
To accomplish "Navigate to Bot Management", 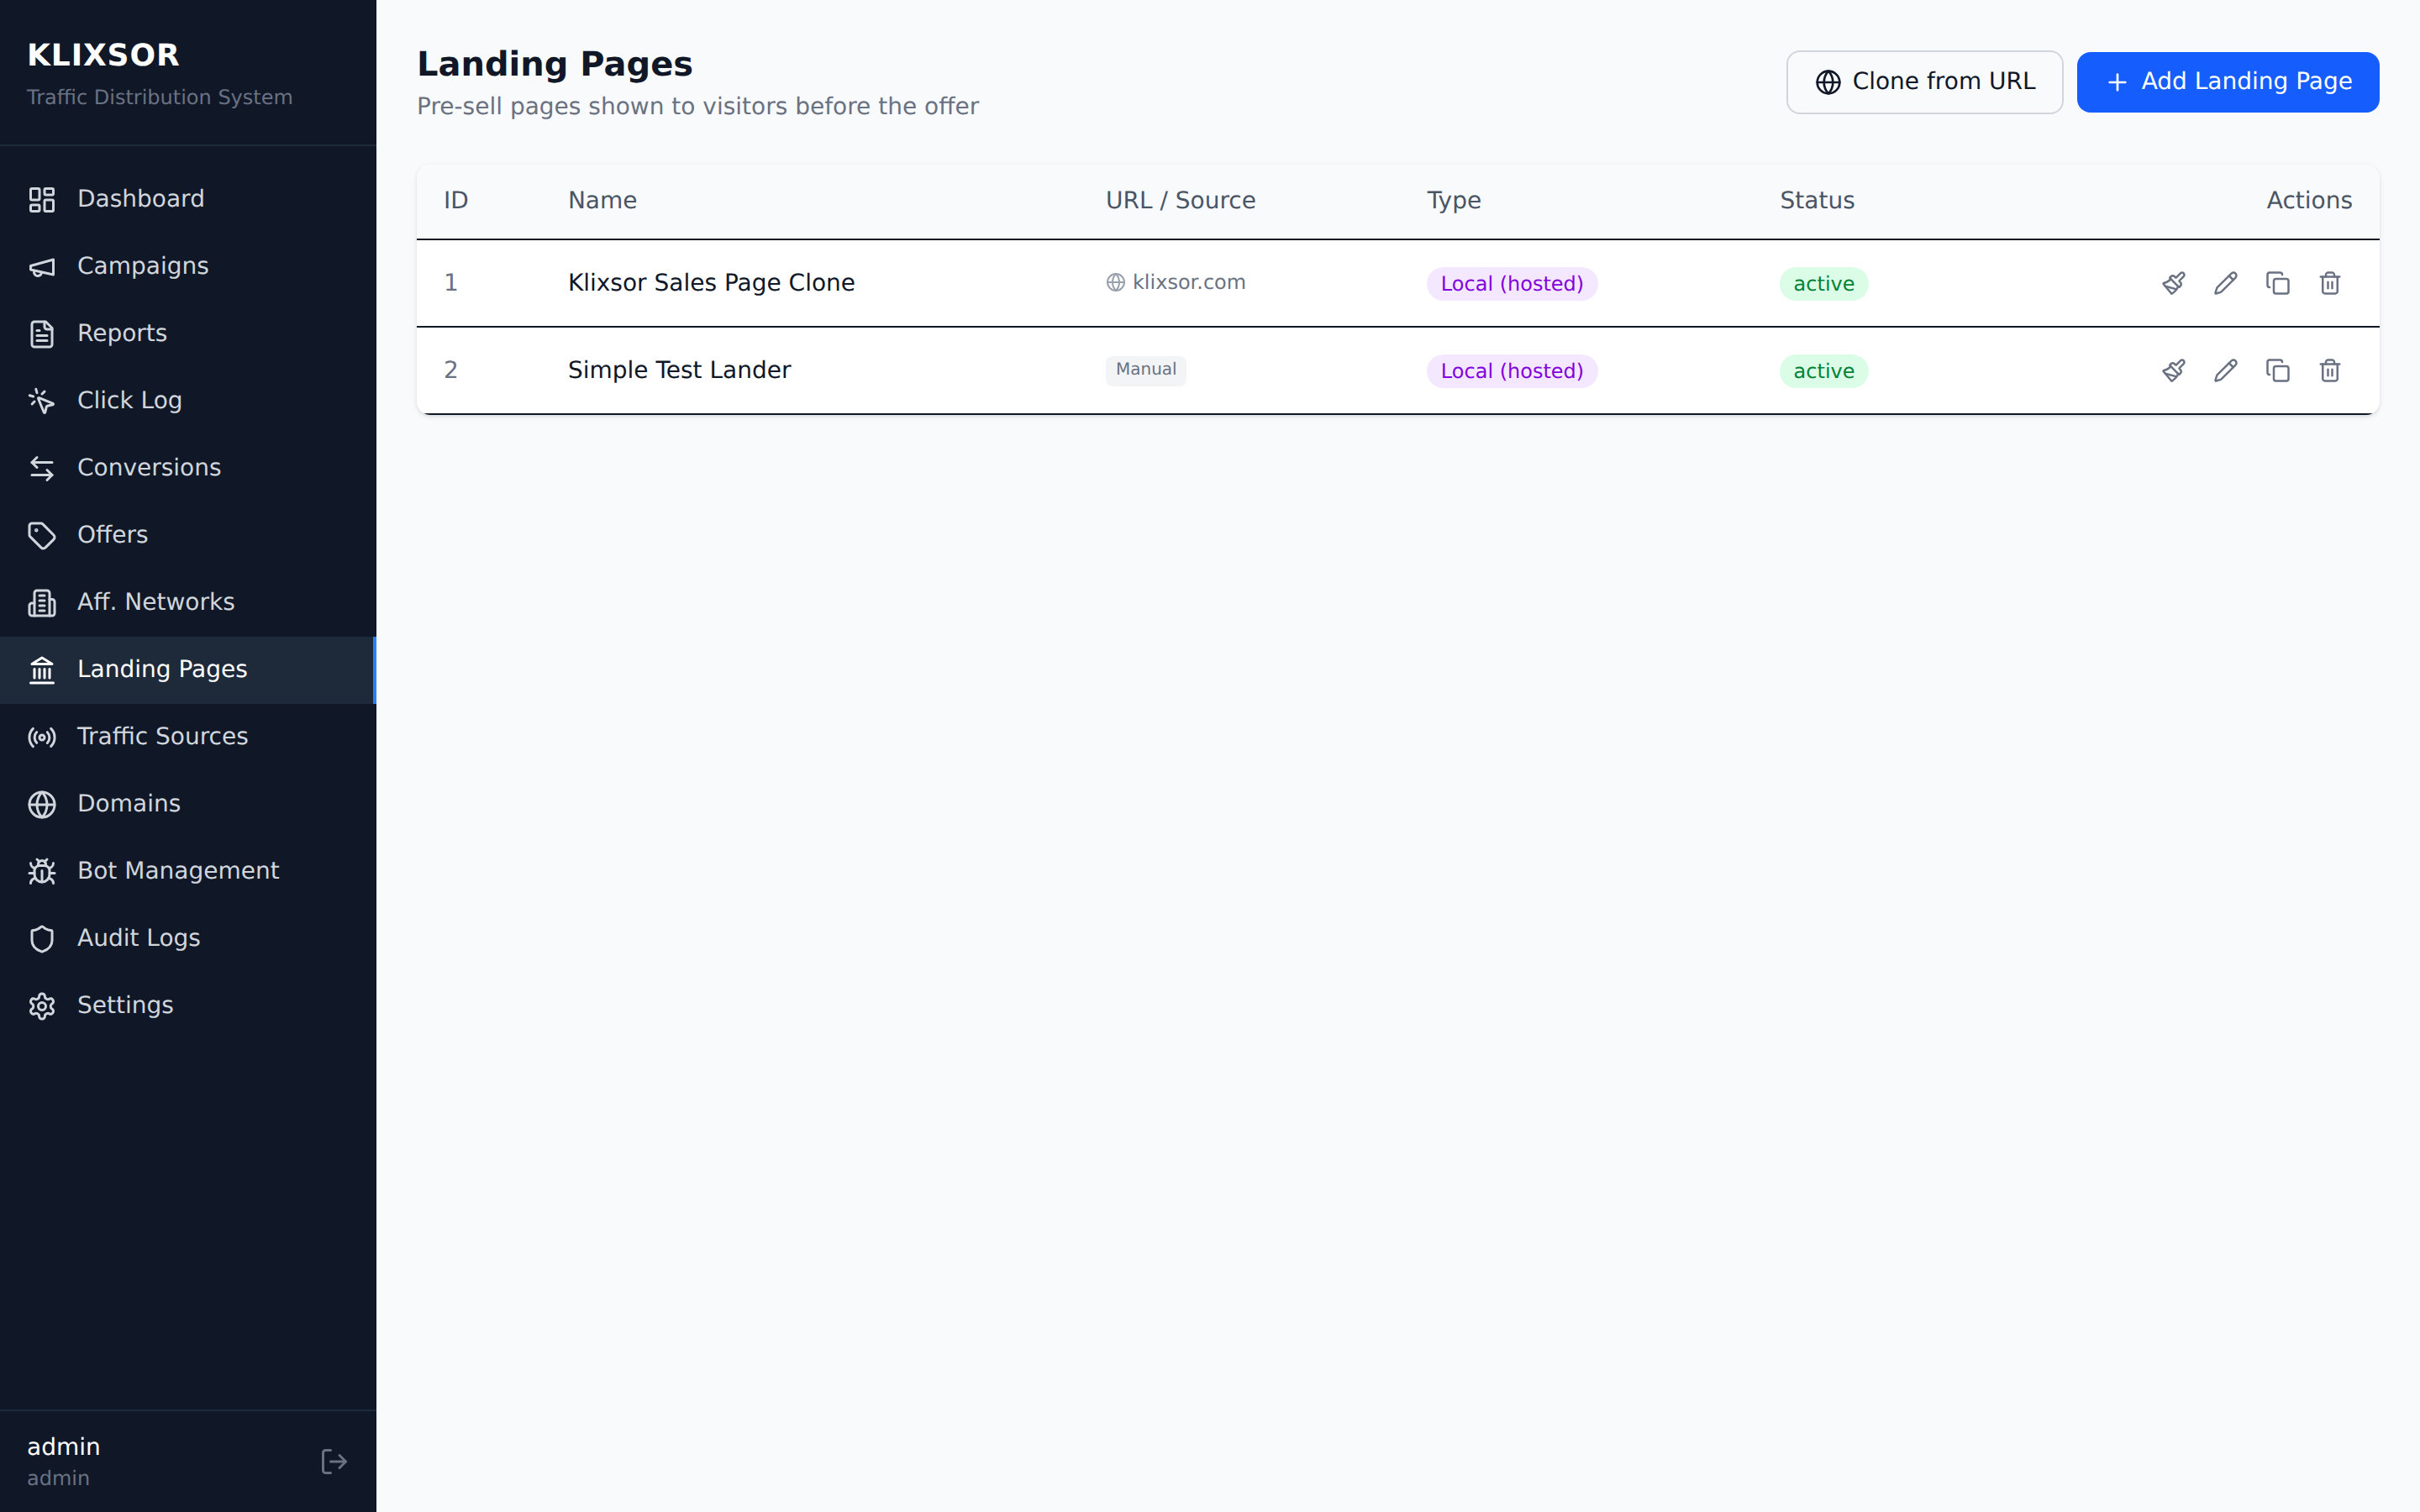I will (x=178, y=870).
